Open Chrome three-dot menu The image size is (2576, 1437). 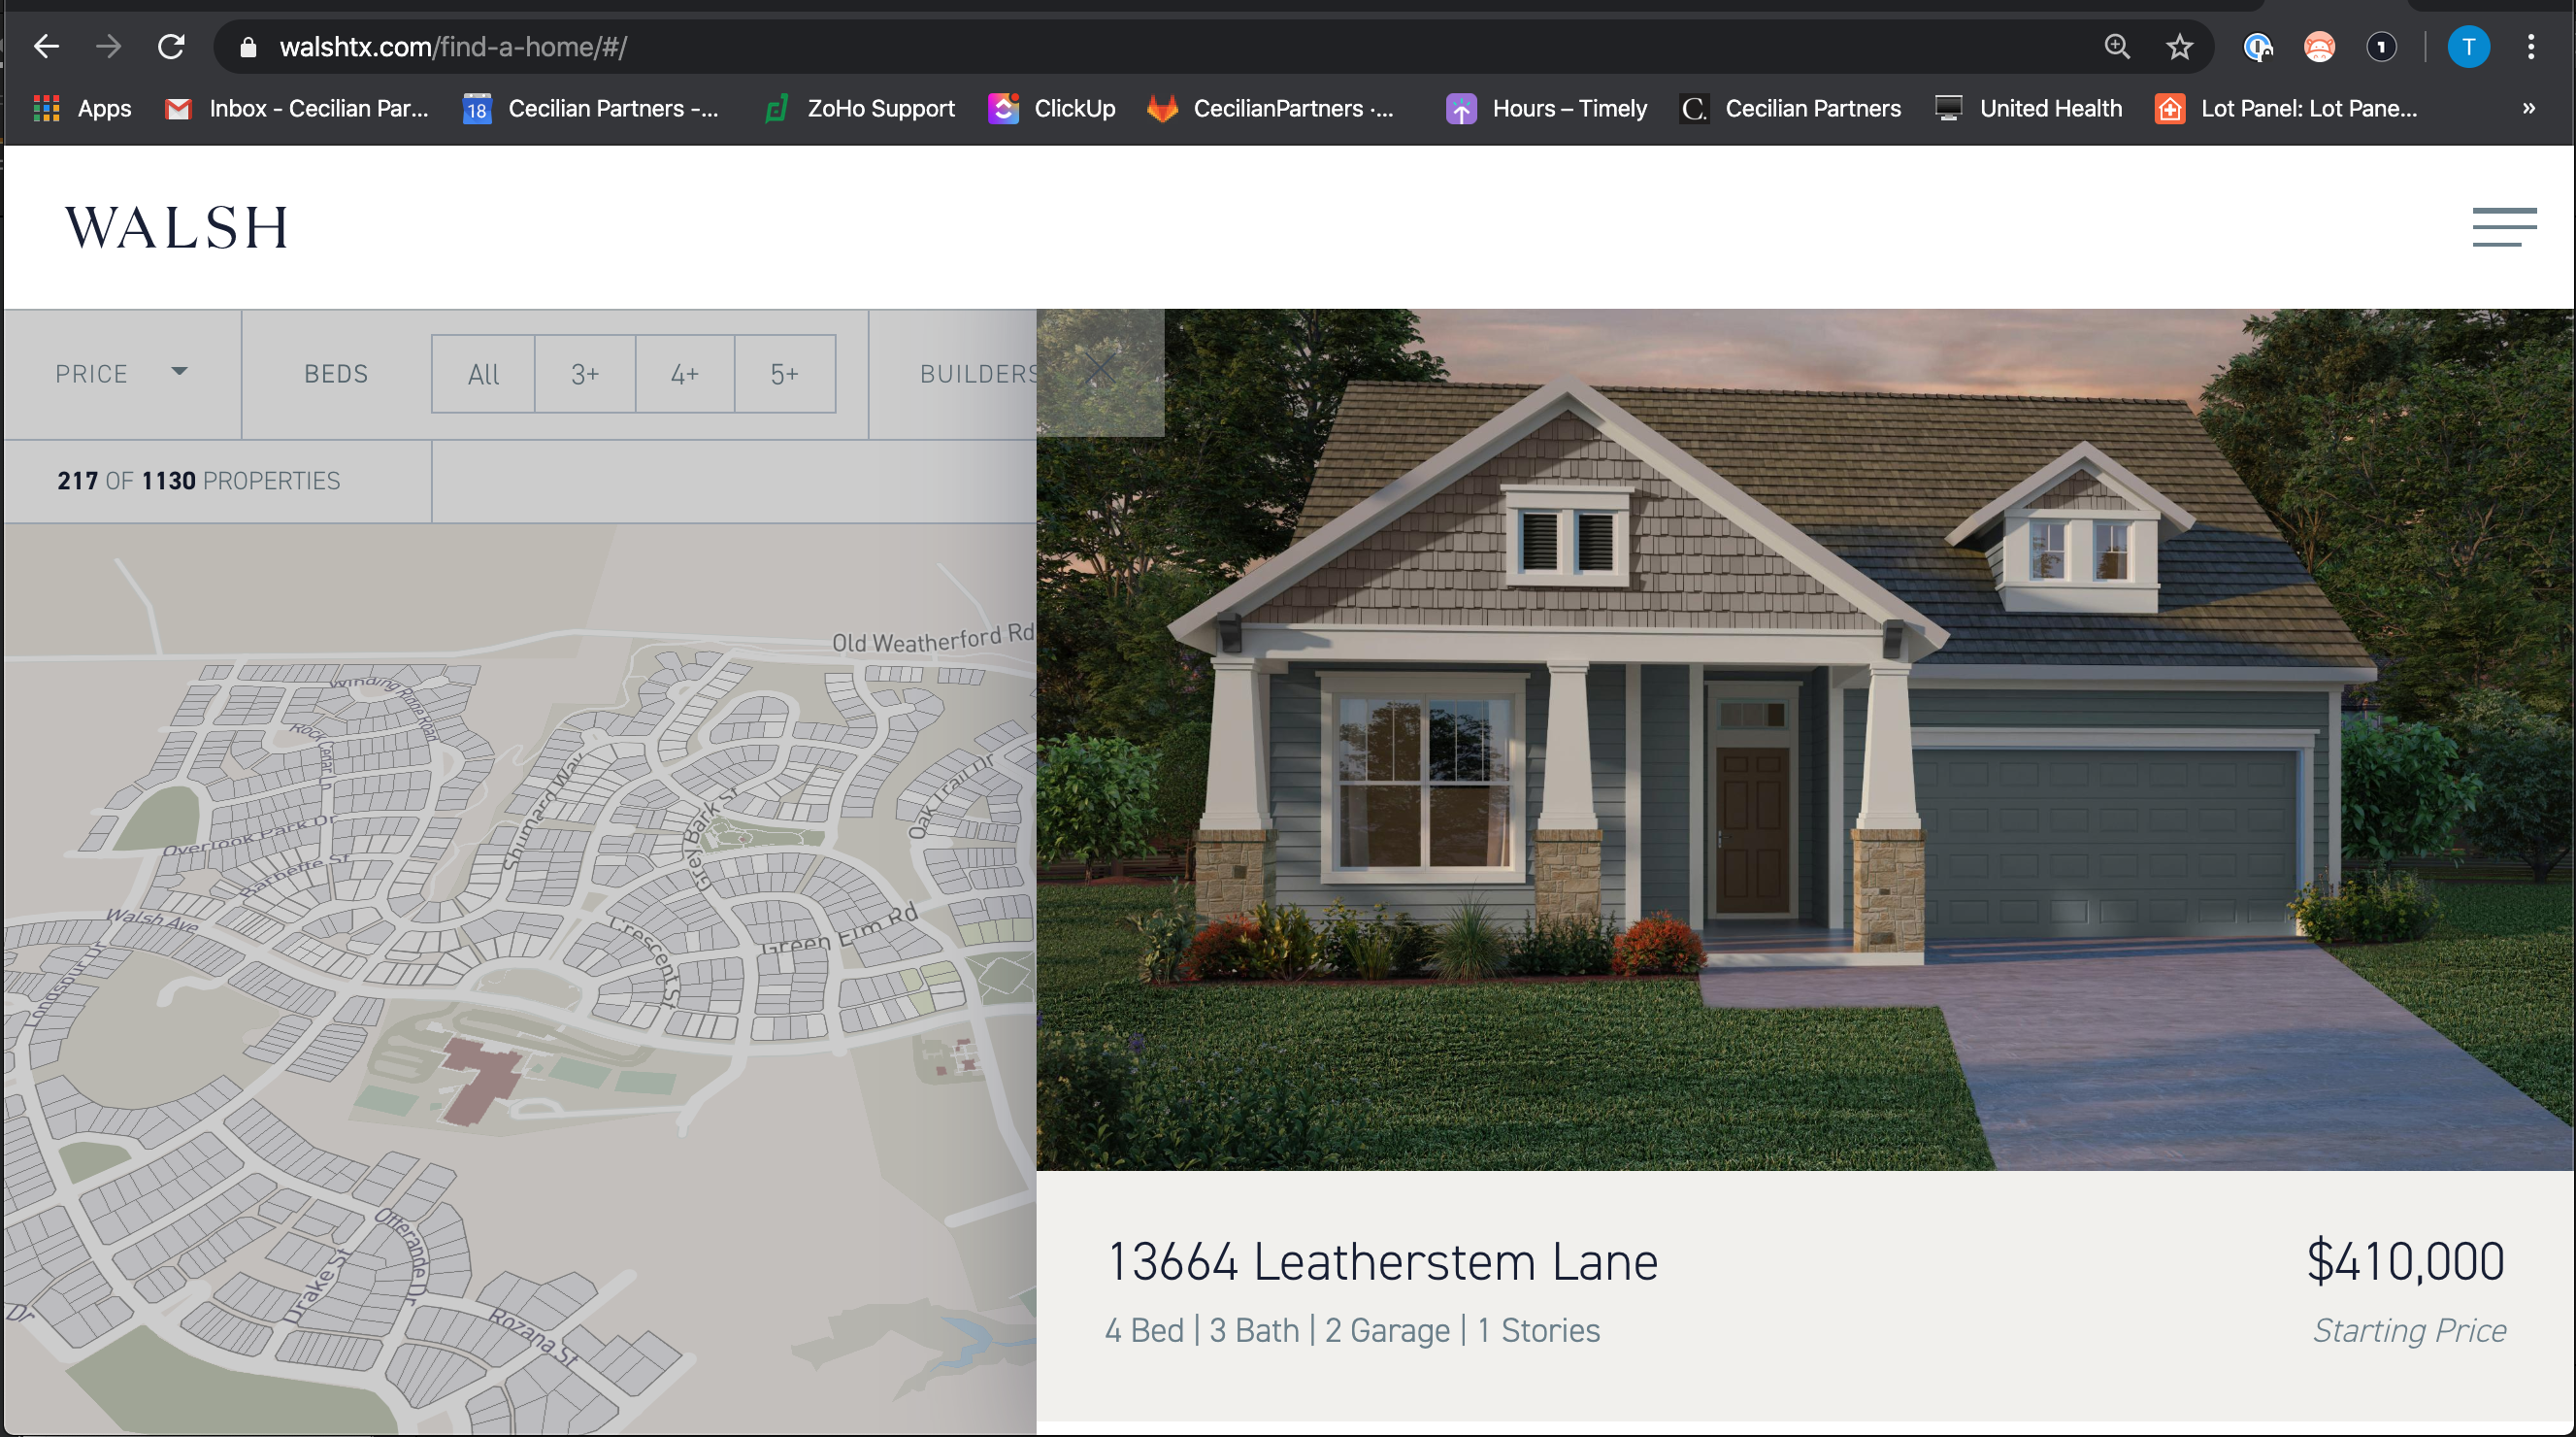(2531, 47)
